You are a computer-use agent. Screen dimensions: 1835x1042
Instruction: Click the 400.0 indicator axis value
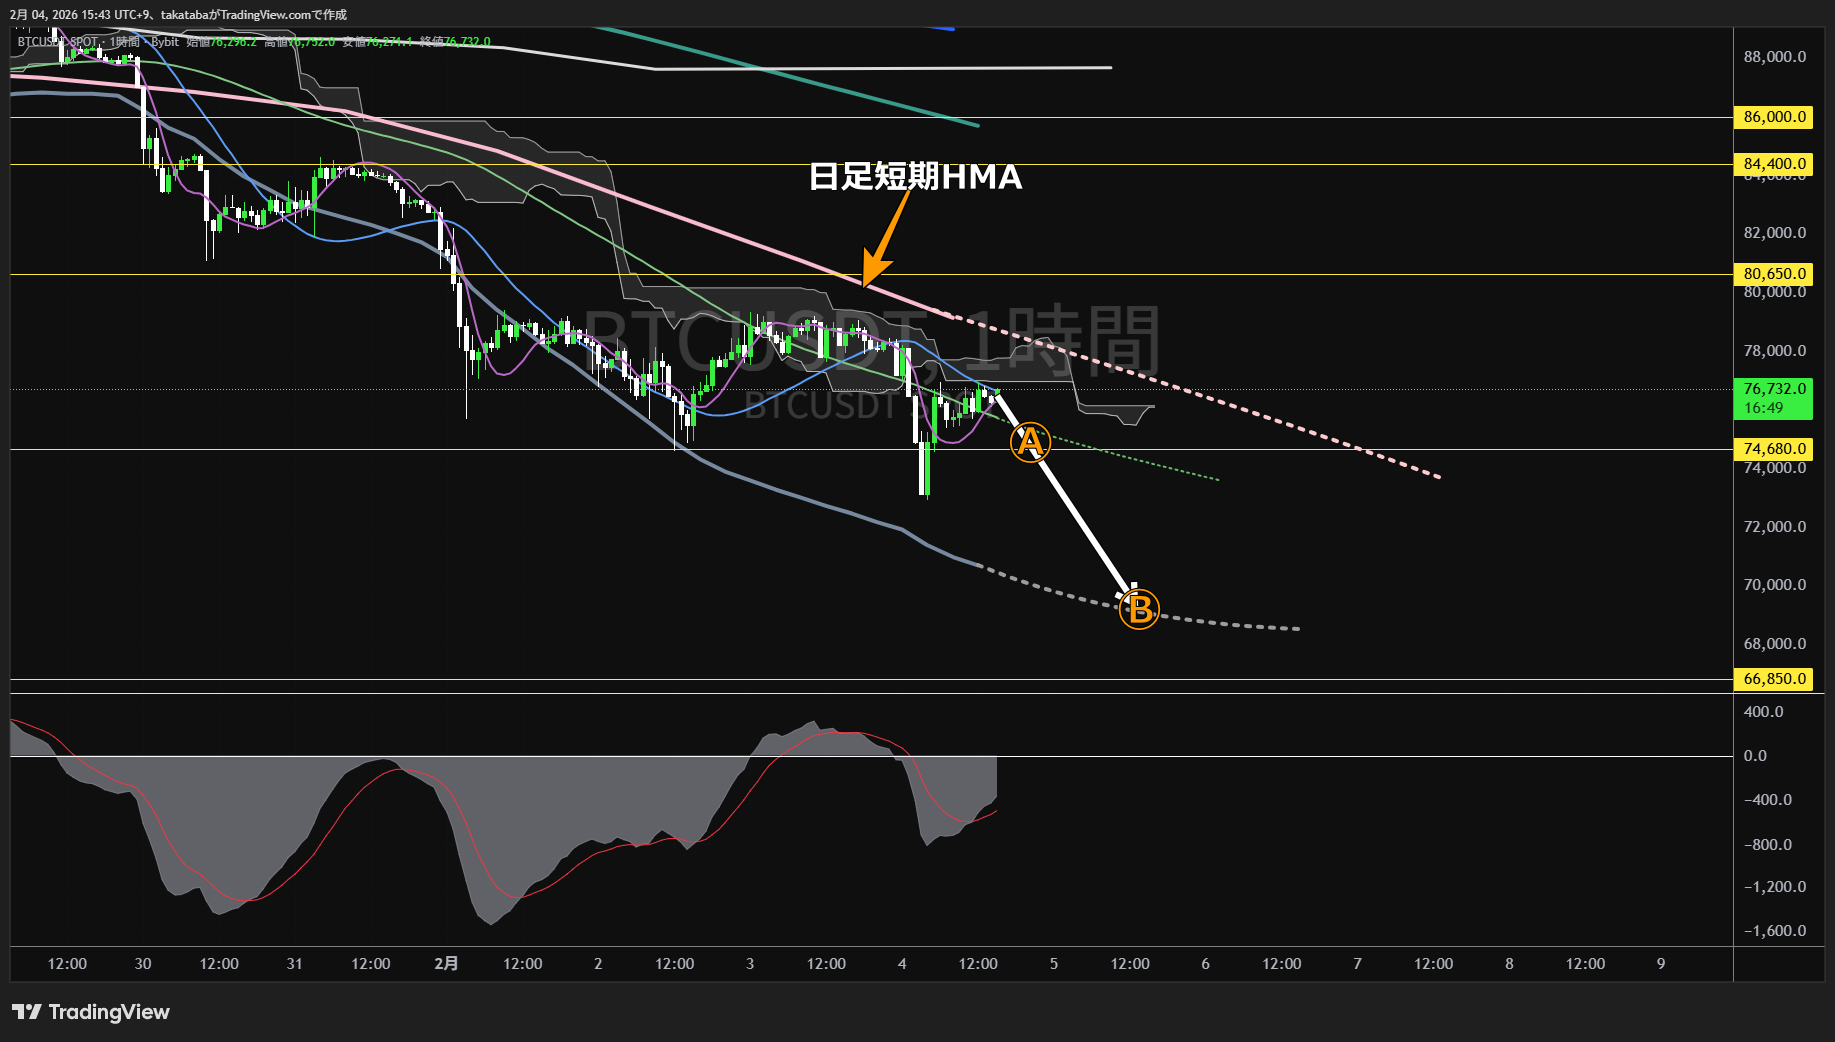(x=1763, y=712)
